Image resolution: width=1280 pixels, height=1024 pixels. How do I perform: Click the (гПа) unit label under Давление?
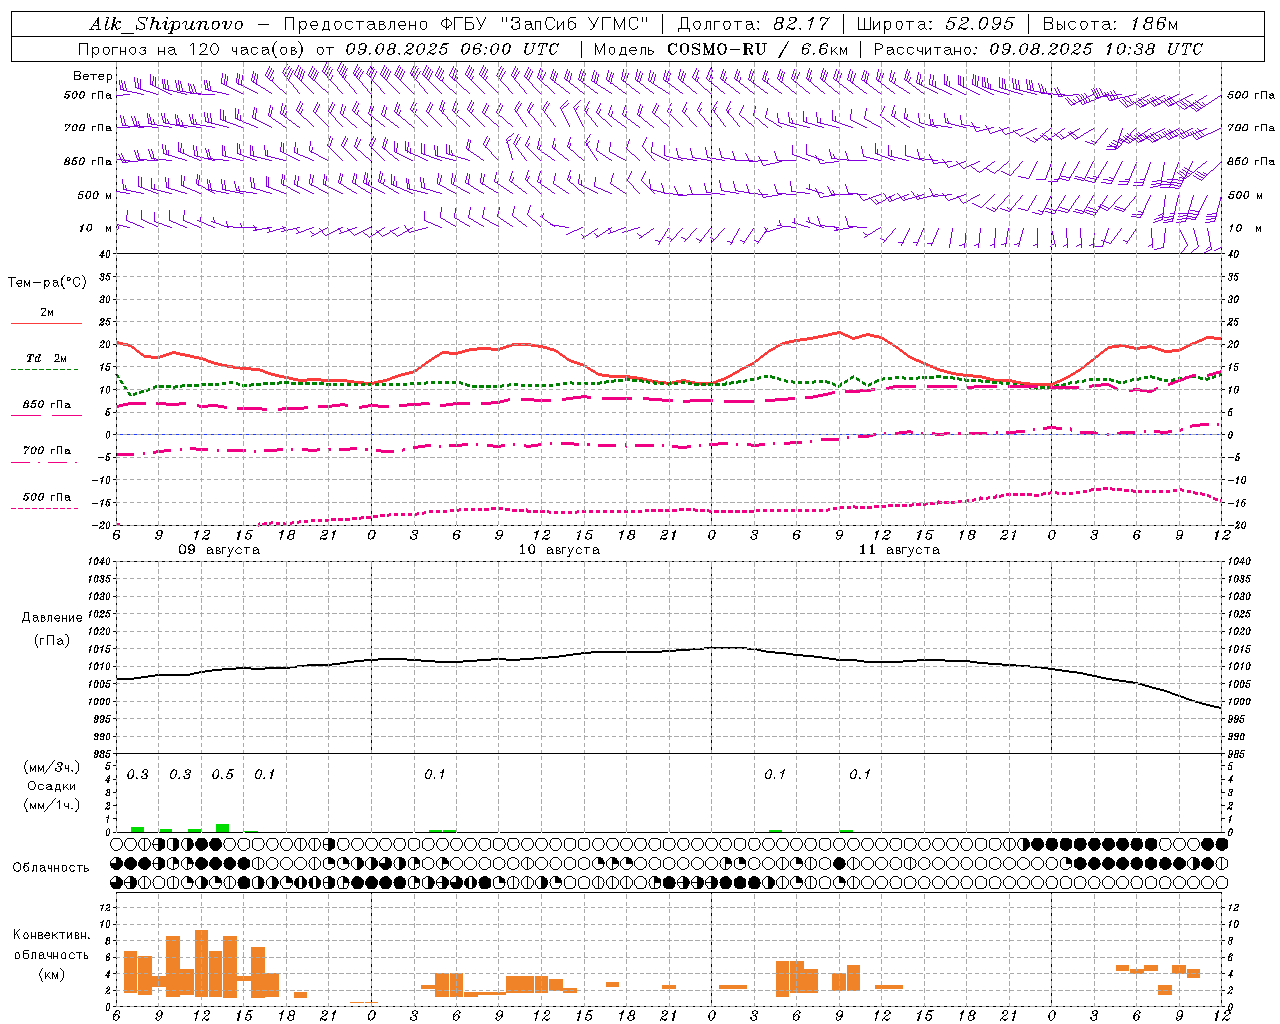coord(52,640)
